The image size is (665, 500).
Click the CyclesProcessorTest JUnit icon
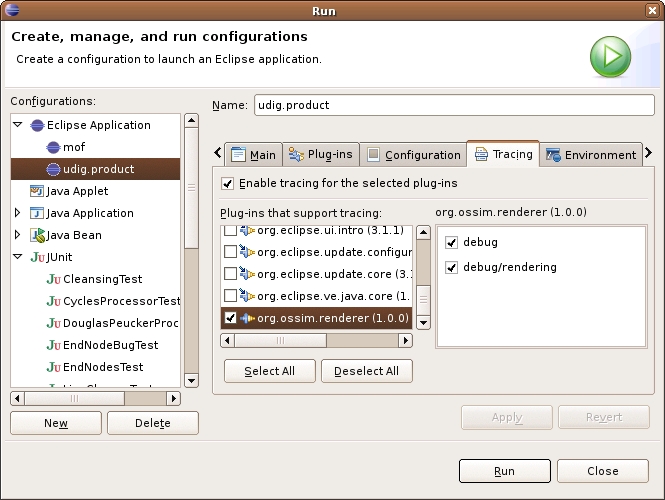[x=53, y=301]
